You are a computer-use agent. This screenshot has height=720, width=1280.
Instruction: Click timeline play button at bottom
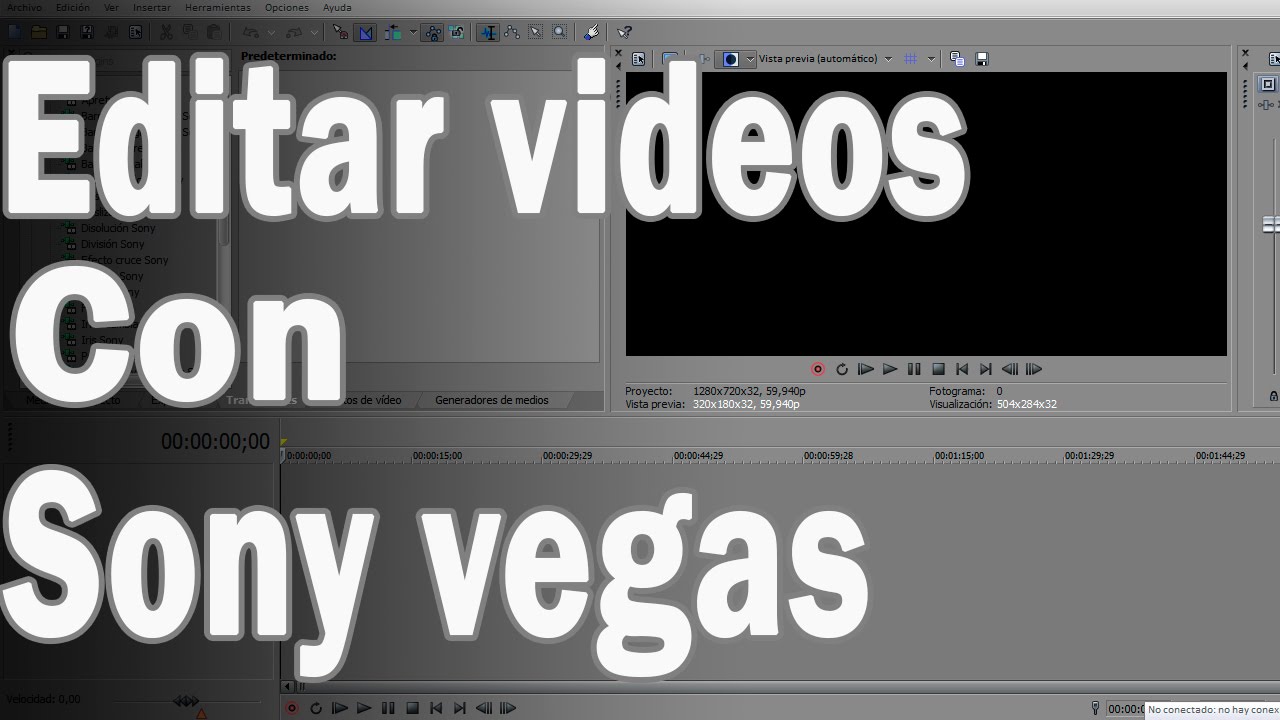click(x=364, y=708)
